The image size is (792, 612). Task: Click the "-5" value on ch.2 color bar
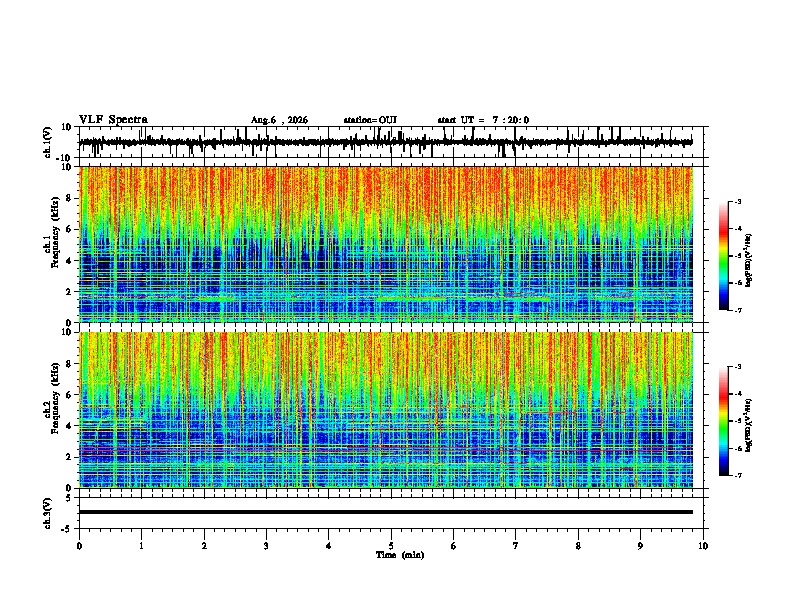pos(738,421)
